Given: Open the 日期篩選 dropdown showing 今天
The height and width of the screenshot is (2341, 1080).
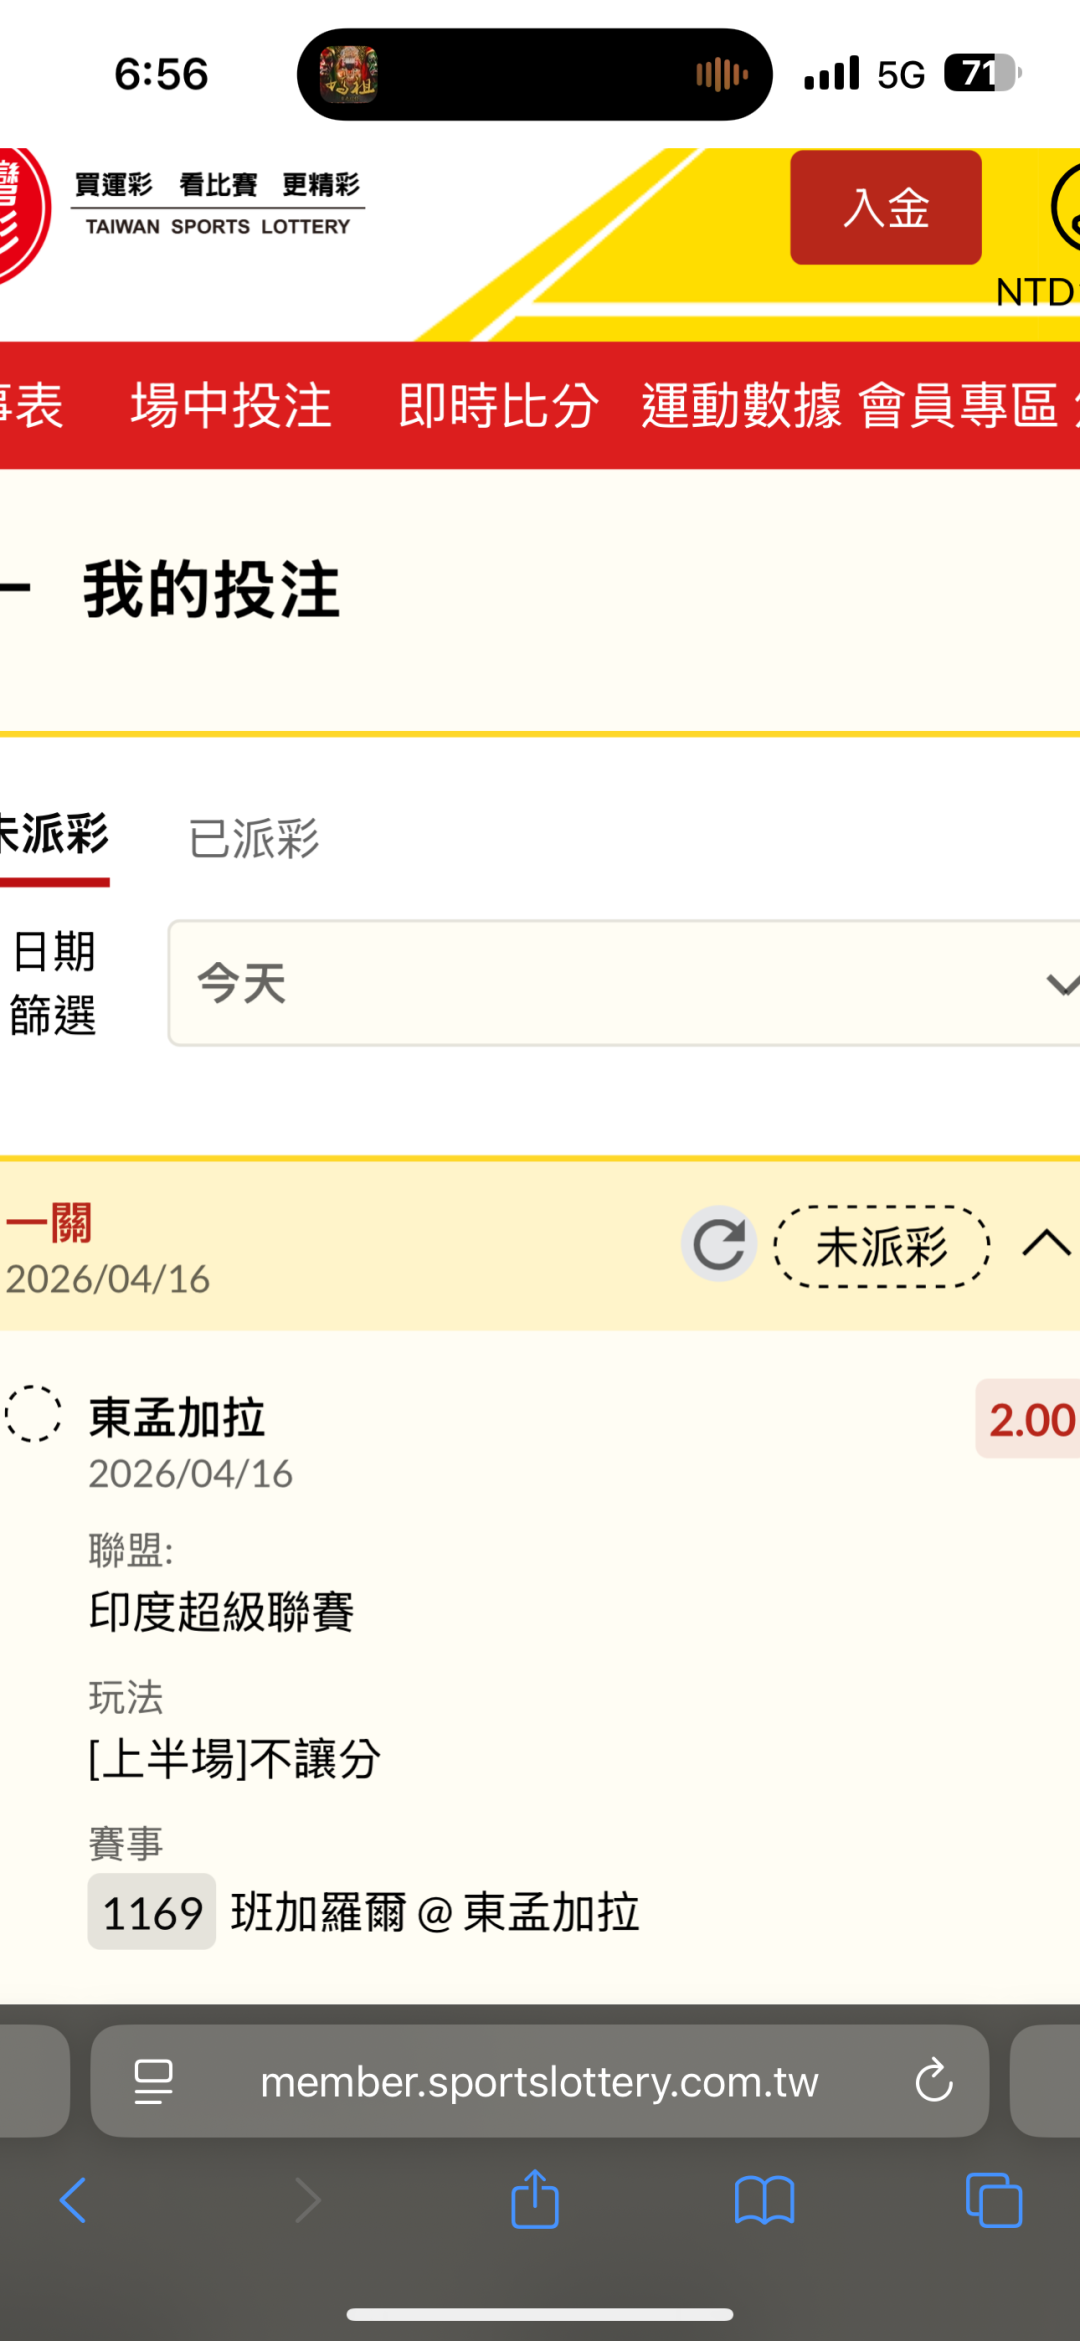Looking at the screenshot, I should (625, 983).
